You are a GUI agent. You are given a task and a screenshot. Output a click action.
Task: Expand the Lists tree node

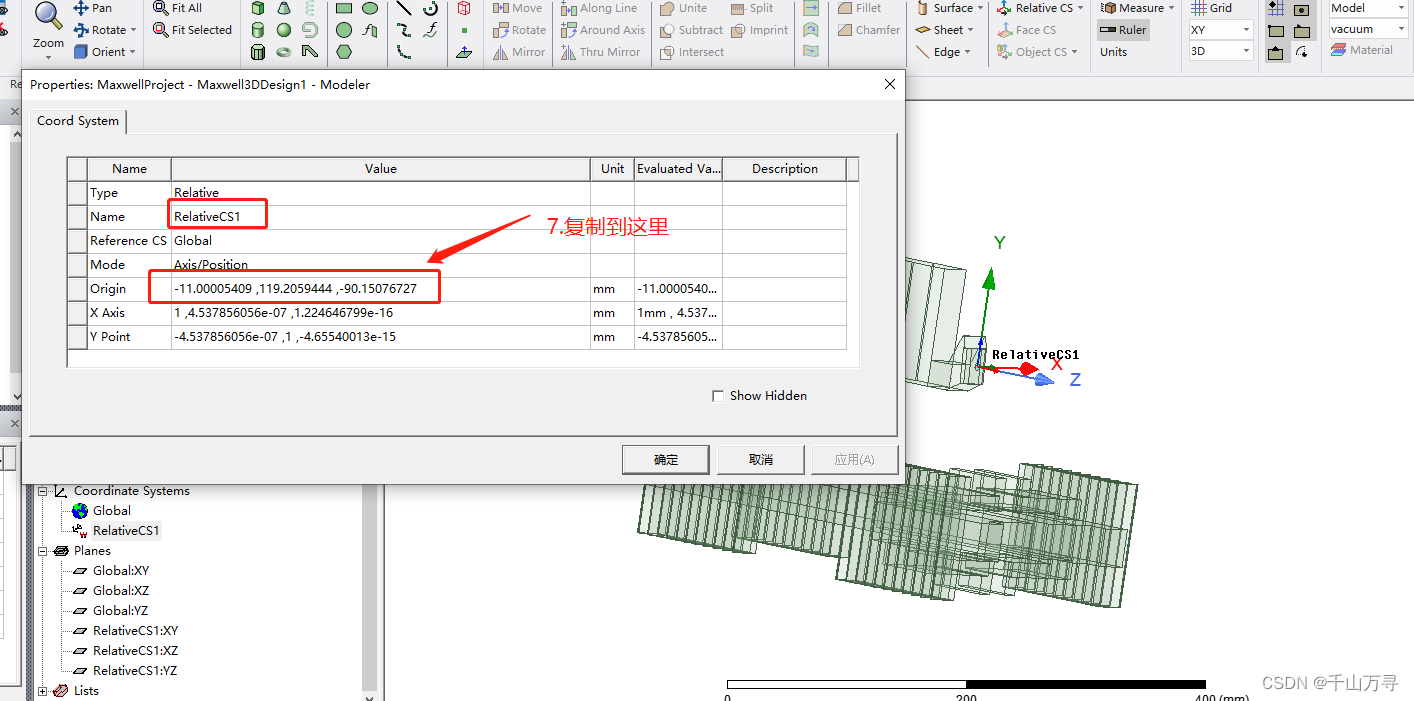point(43,691)
